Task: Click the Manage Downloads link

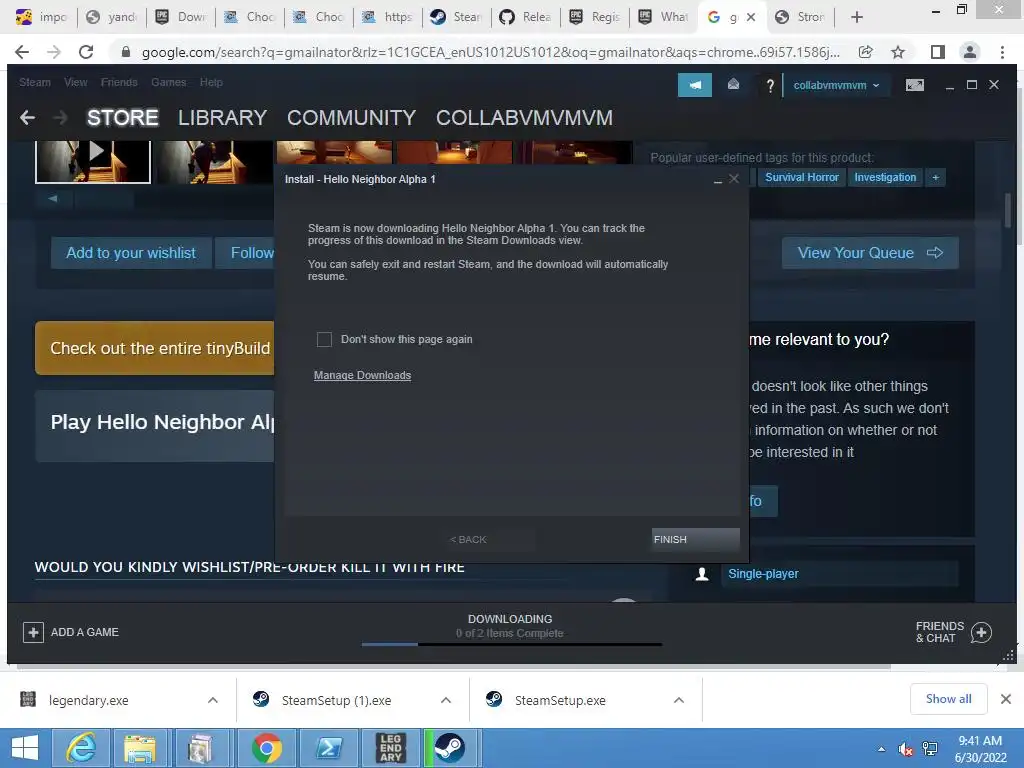Action: [362, 376]
